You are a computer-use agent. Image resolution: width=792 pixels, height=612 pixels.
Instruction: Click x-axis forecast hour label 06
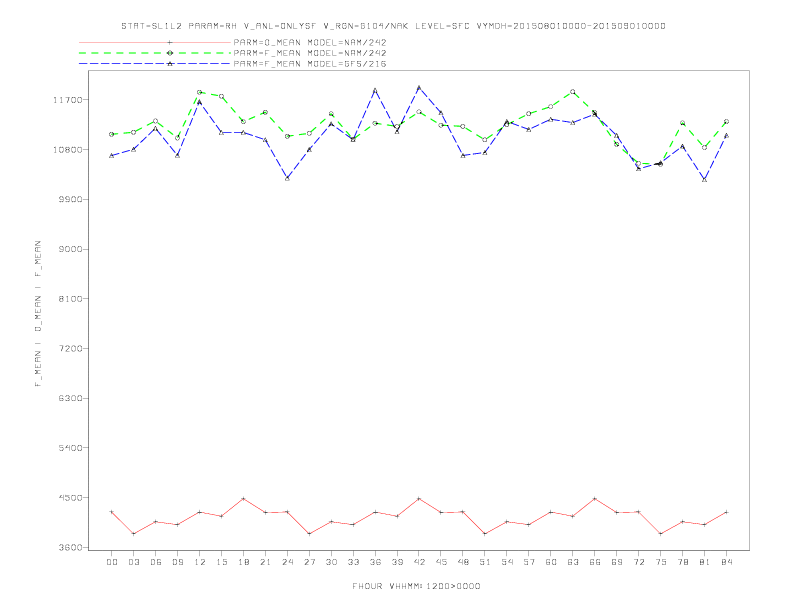click(x=156, y=562)
